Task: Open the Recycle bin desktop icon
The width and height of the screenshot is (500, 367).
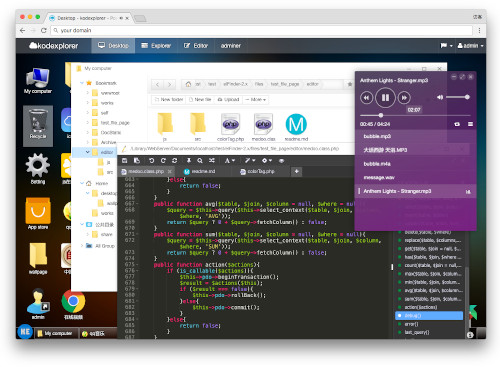Action: point(38,126)
